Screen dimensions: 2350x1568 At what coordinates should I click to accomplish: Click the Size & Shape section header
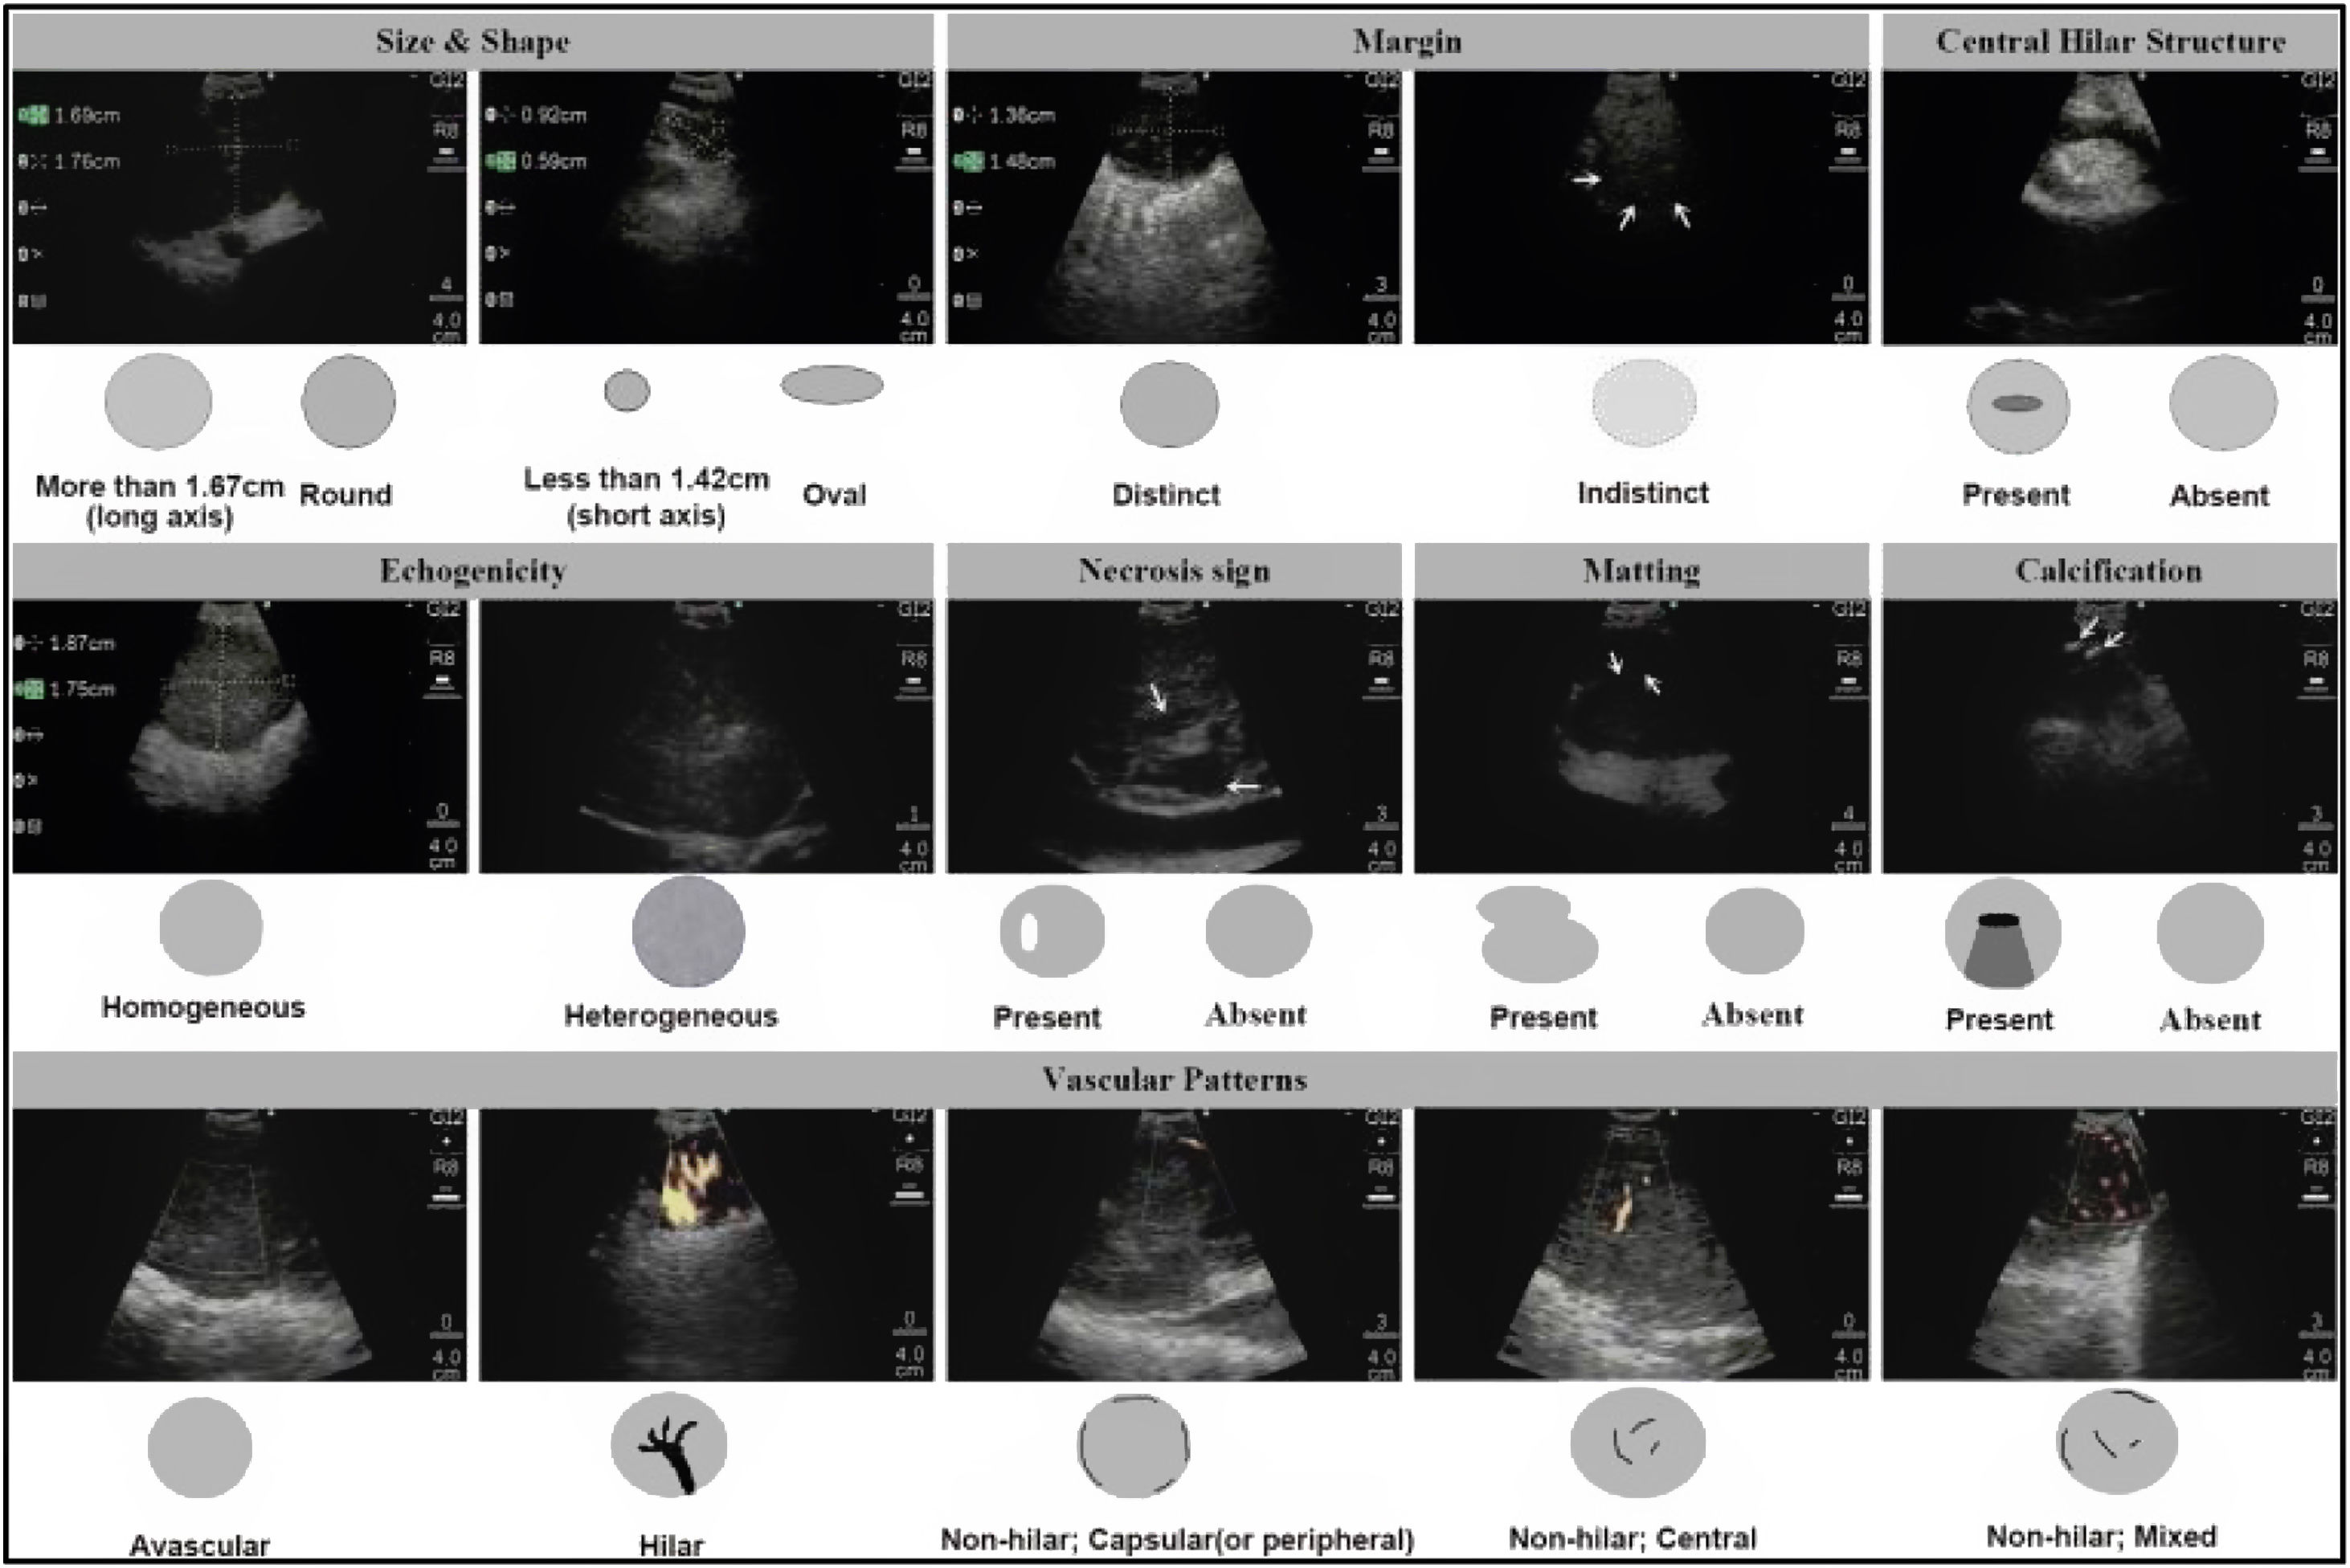pyautogui.click(x=472, y=41)
